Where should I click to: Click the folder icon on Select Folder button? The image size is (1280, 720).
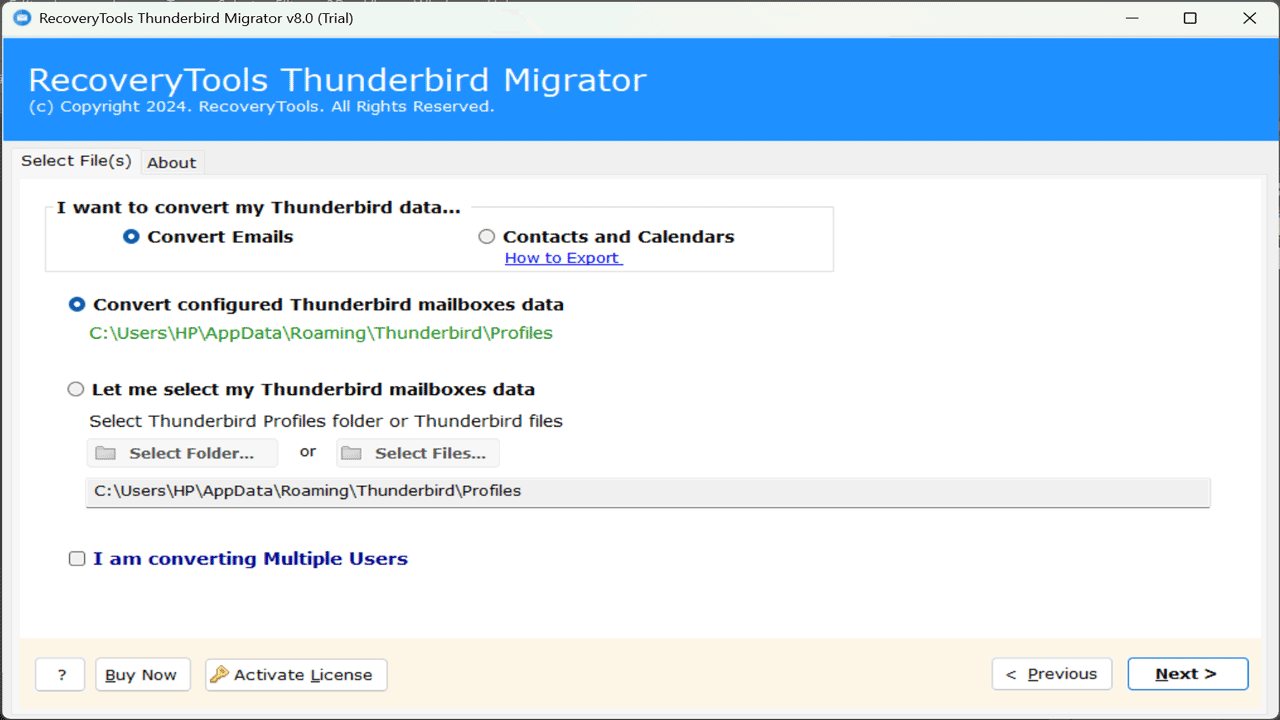[x=105, y=454]
